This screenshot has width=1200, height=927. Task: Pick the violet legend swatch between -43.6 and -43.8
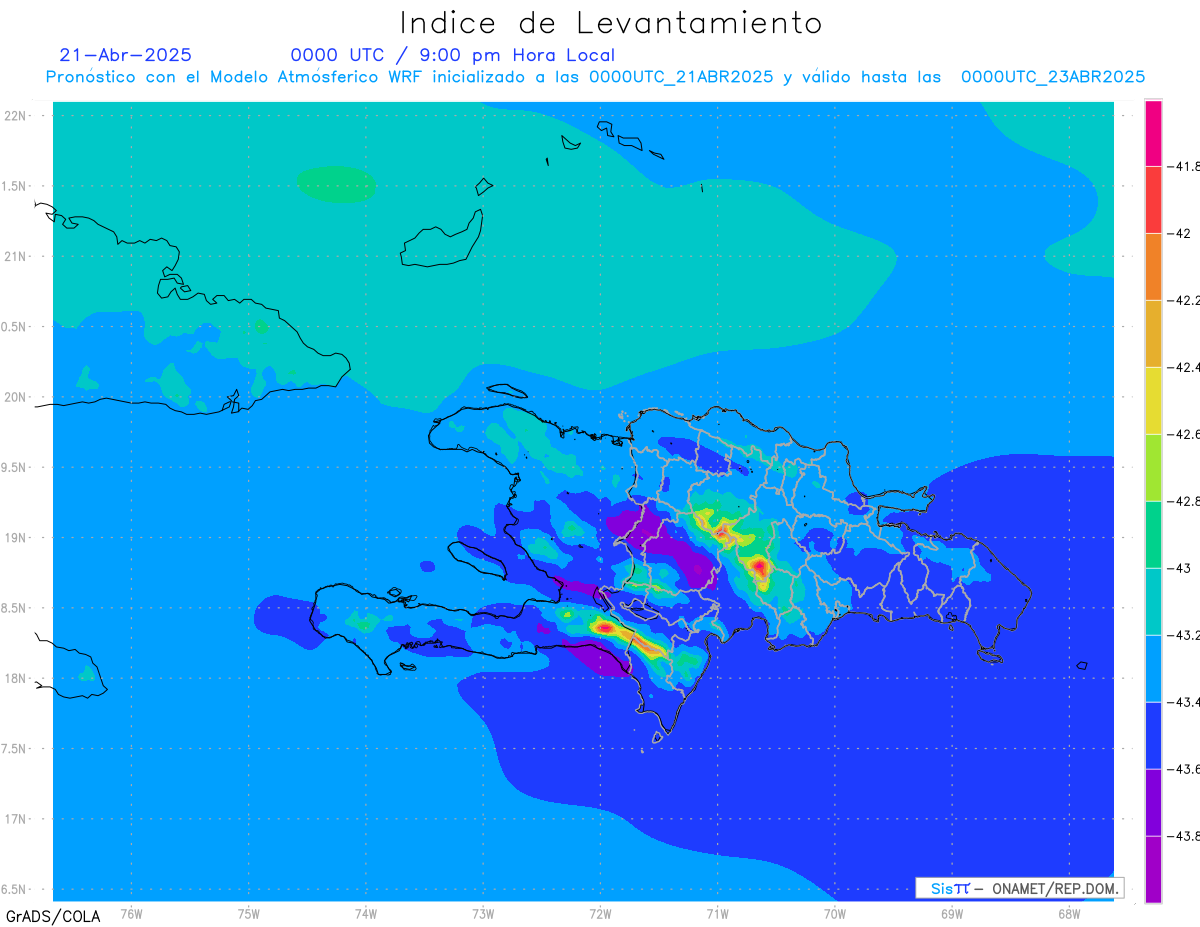click(x=1153, y=803)
